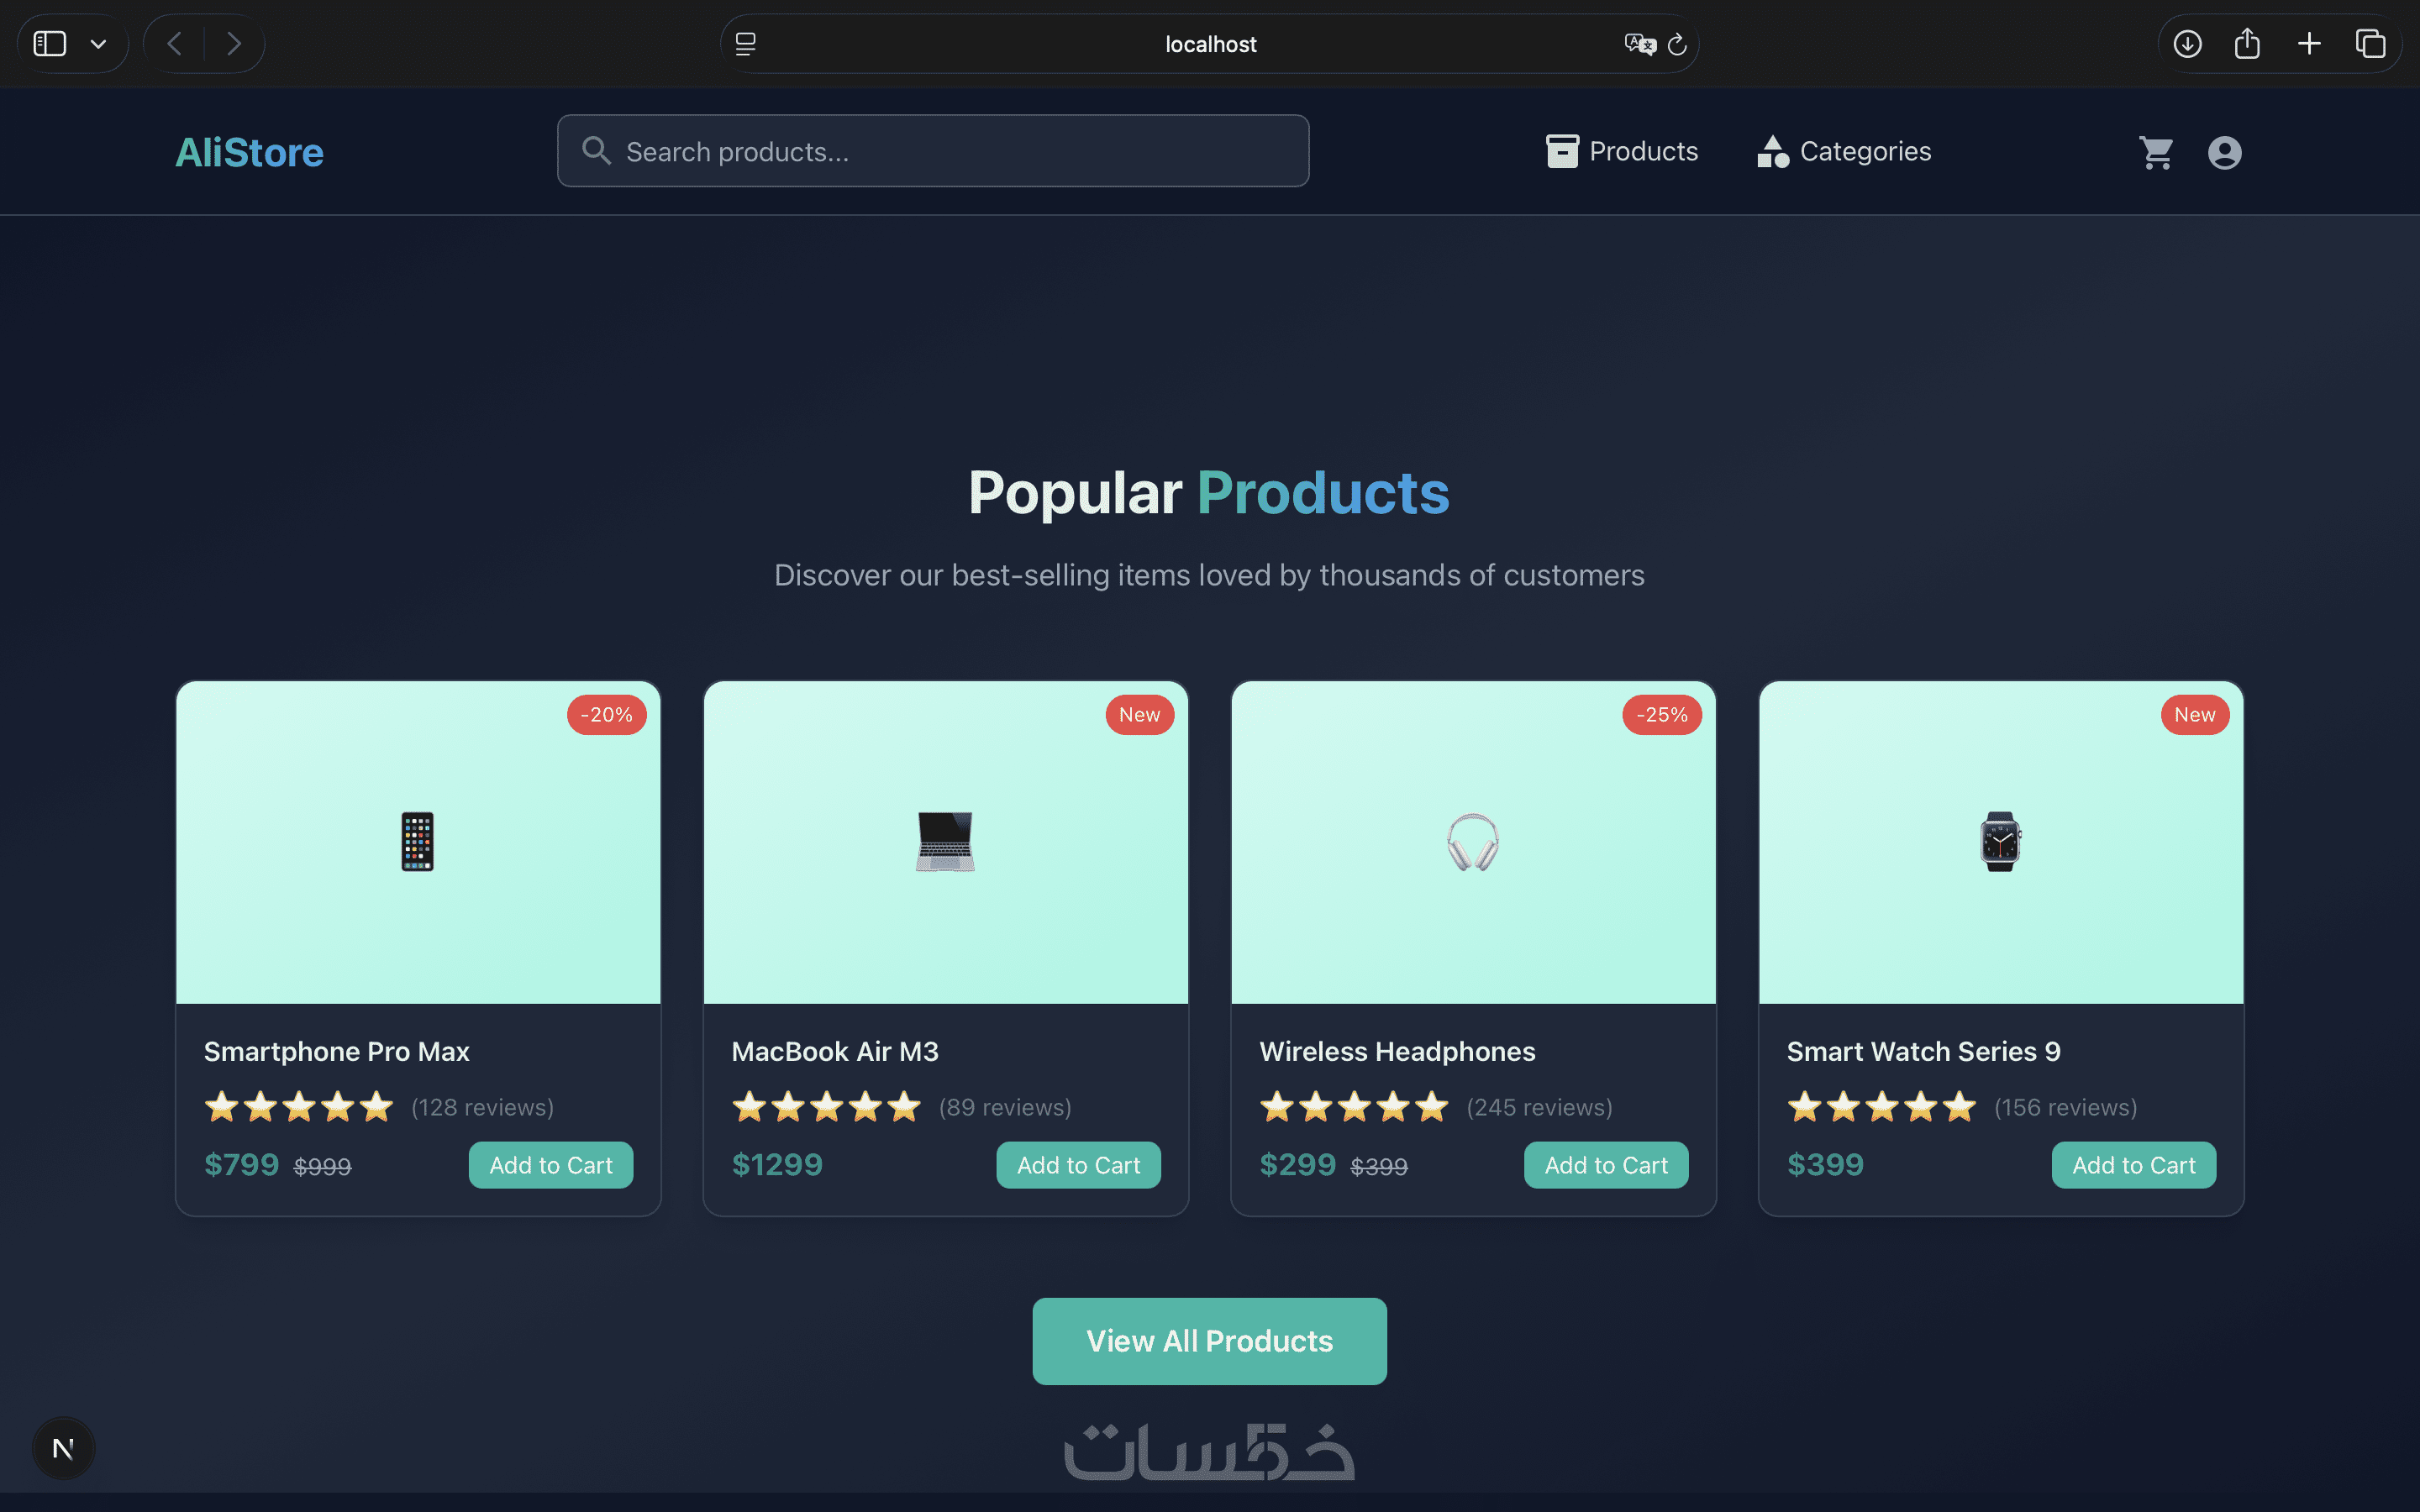The width and height of the screenshot is (2420, 1512).
Task: Click the translate icon in the address bar
Action: tap(1639, 44)
